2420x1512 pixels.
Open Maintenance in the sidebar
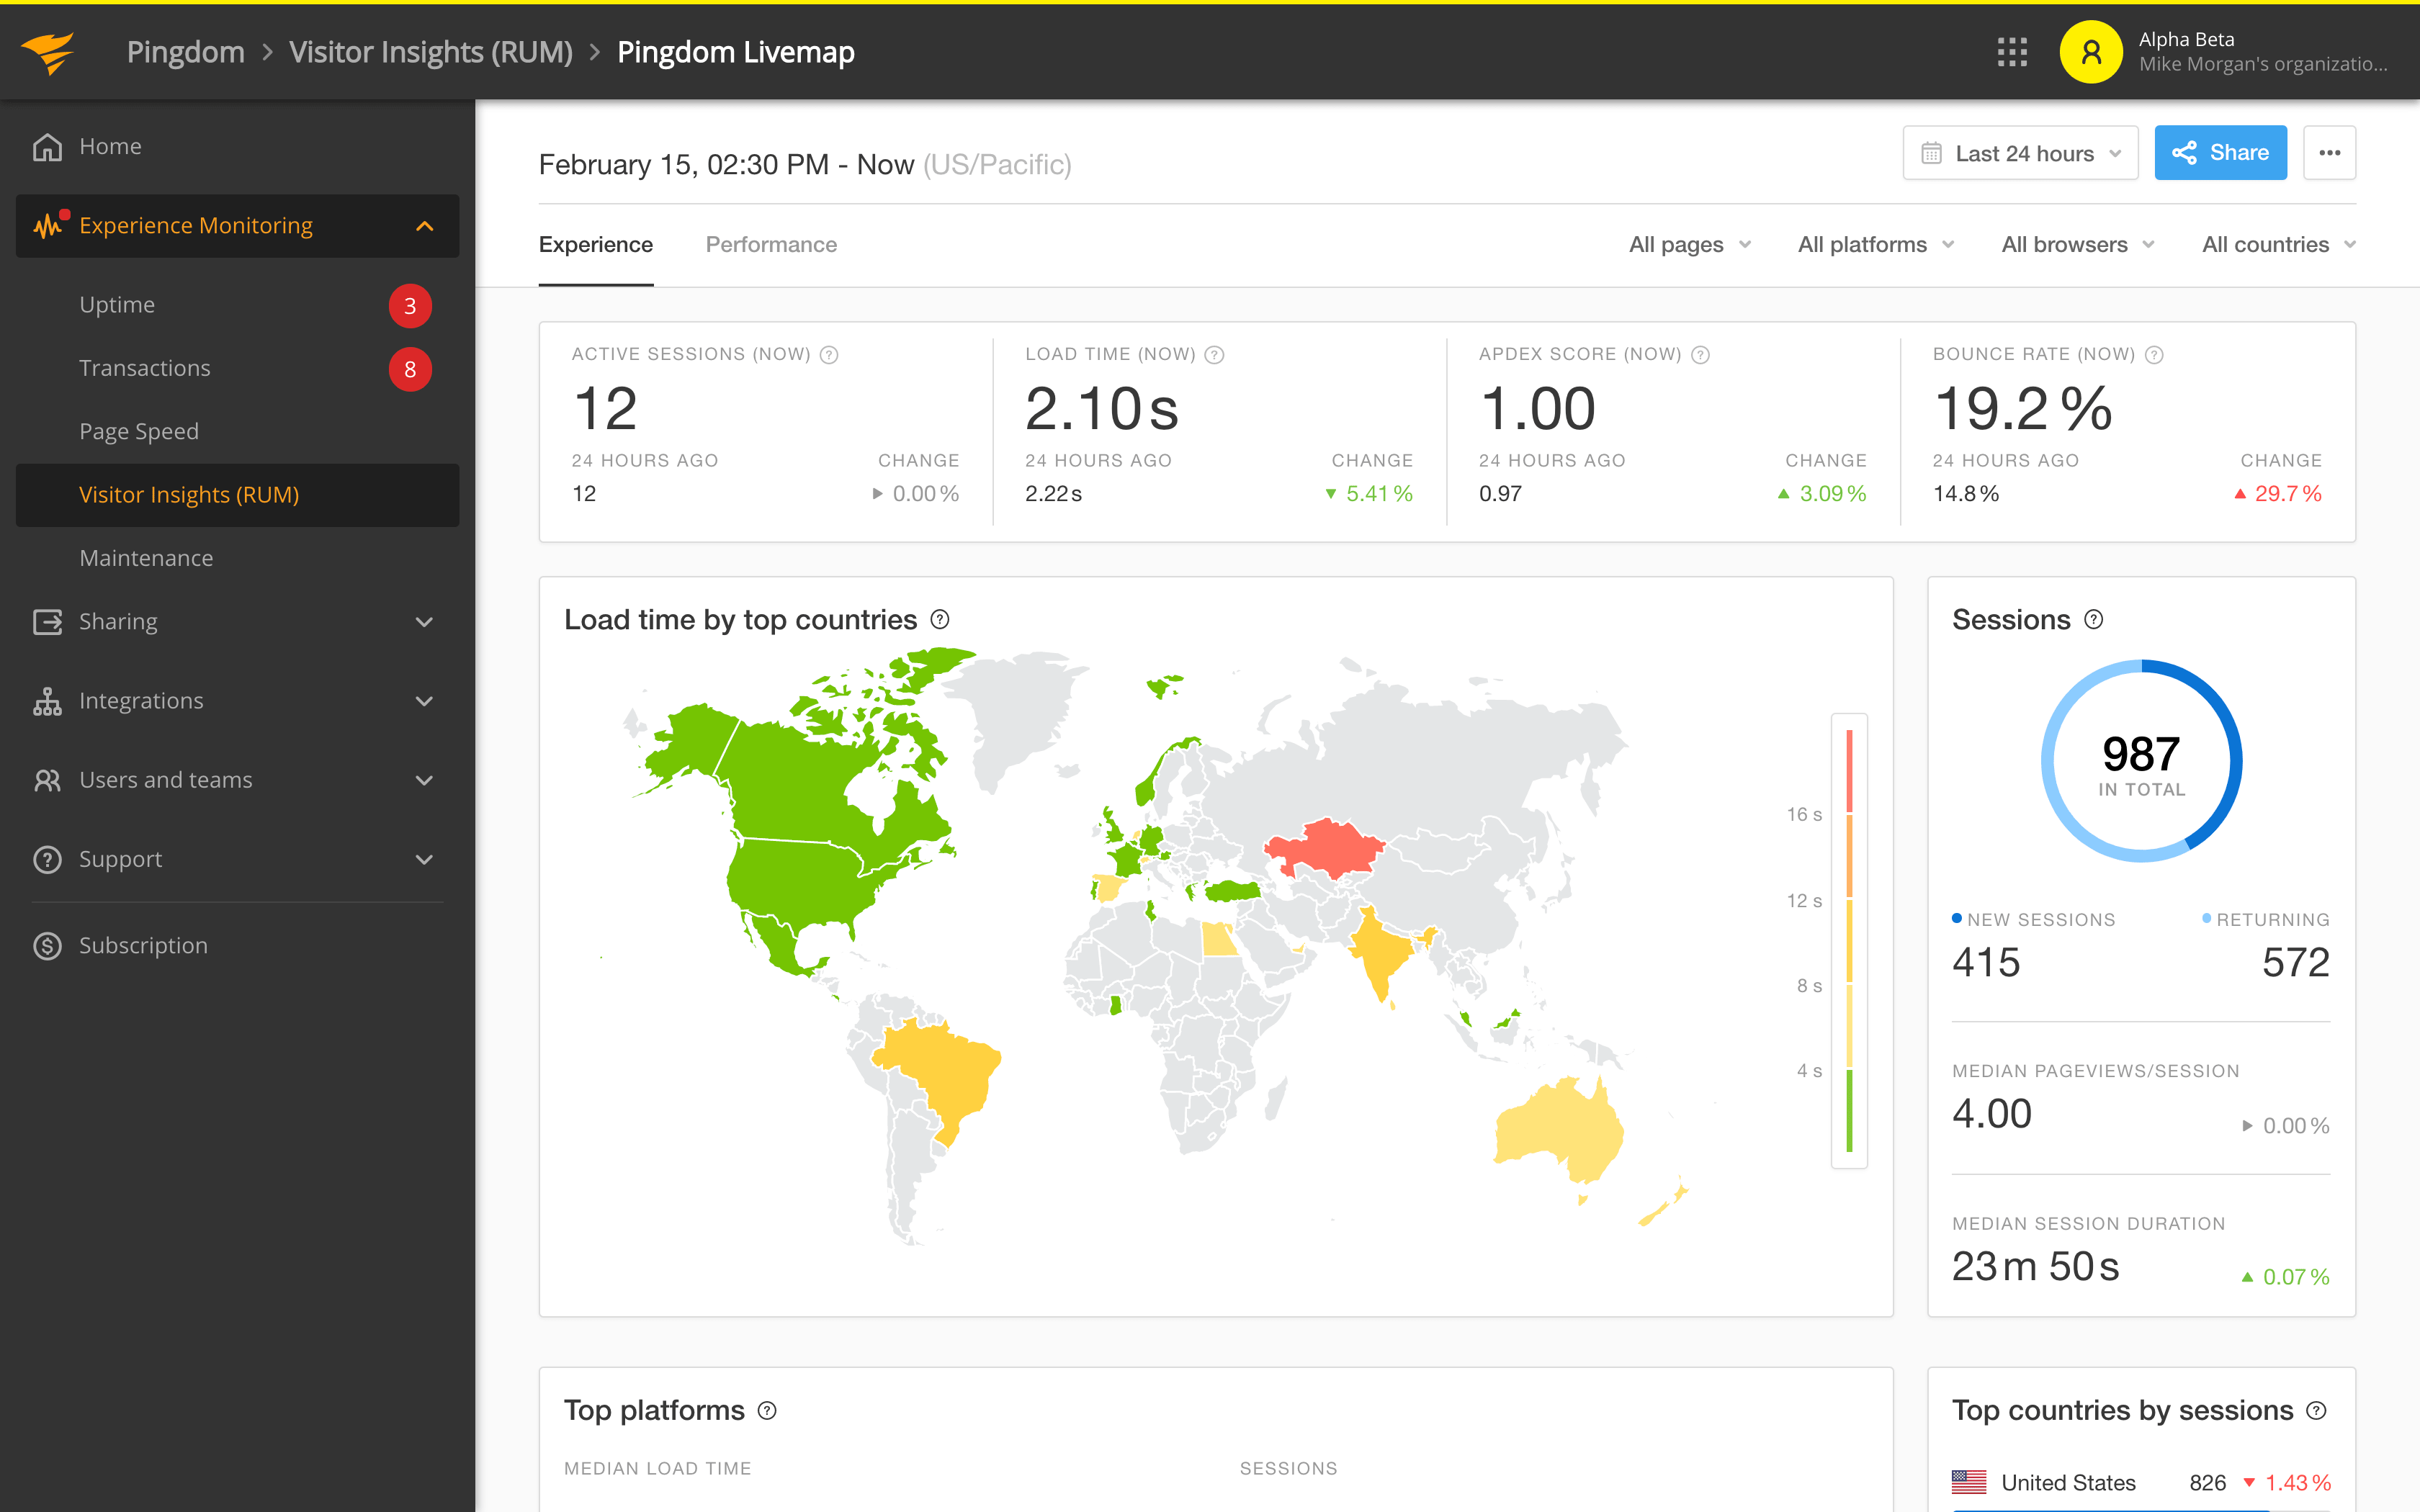pos(146,558)
